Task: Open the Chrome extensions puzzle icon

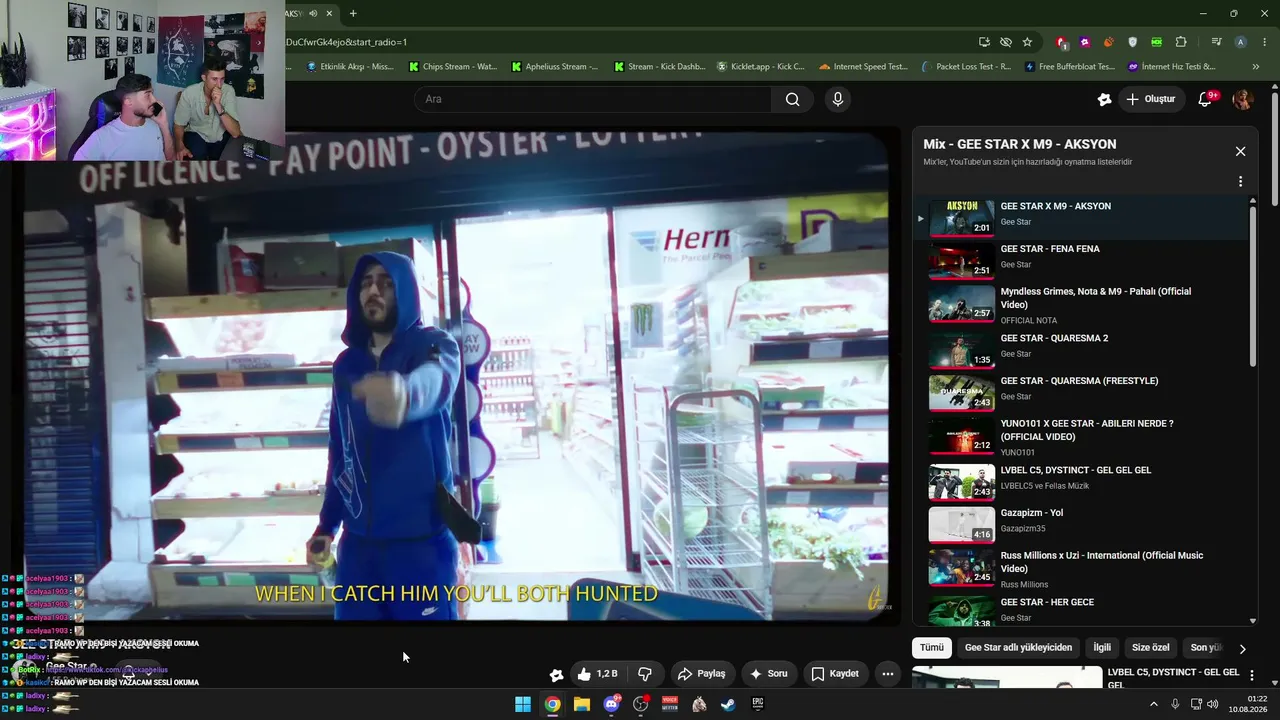Action: [x=1181, y=42]
